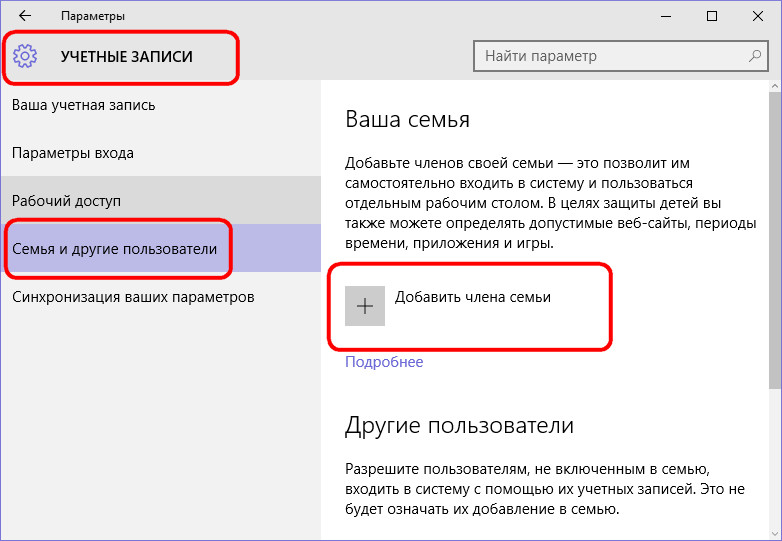Open 'Ваша учетная запись' section
This screenshot has width=782, height=541.
coord(161,105)
